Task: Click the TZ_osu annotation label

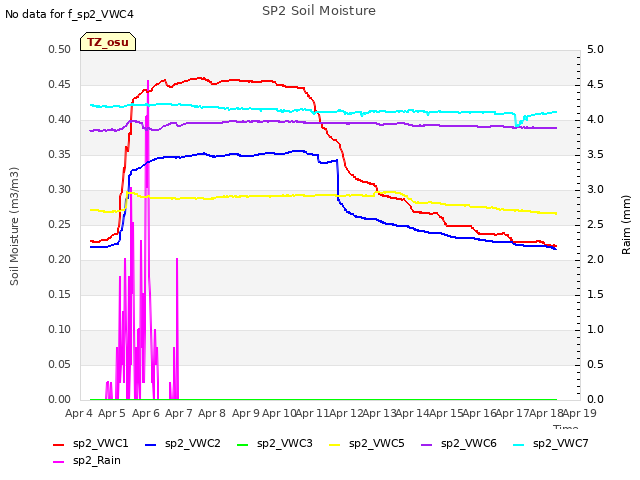Action: 108,42
